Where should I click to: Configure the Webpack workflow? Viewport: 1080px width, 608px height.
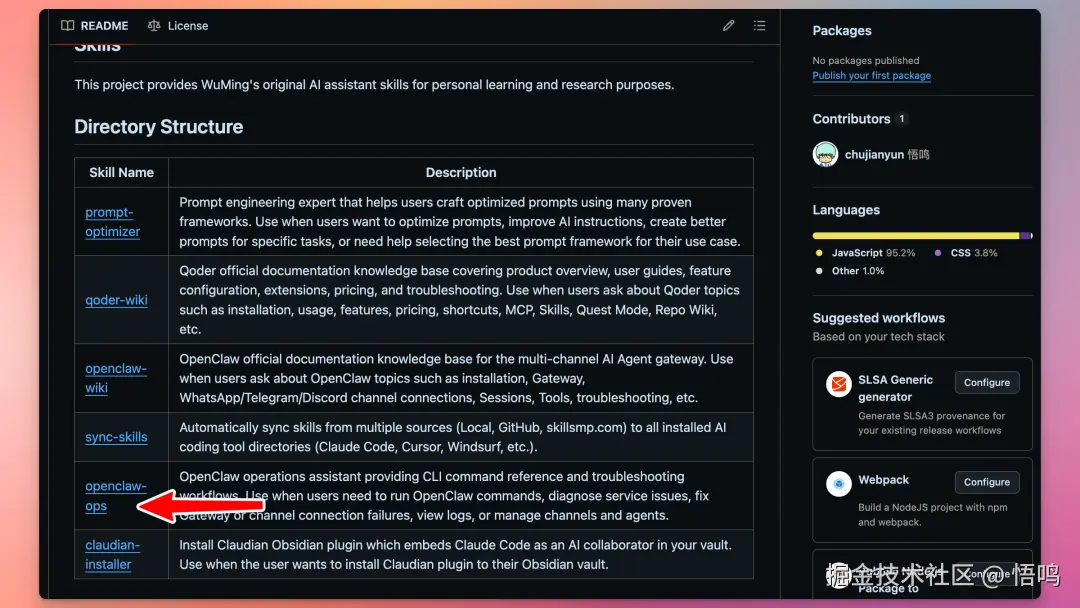coord(986,482)
